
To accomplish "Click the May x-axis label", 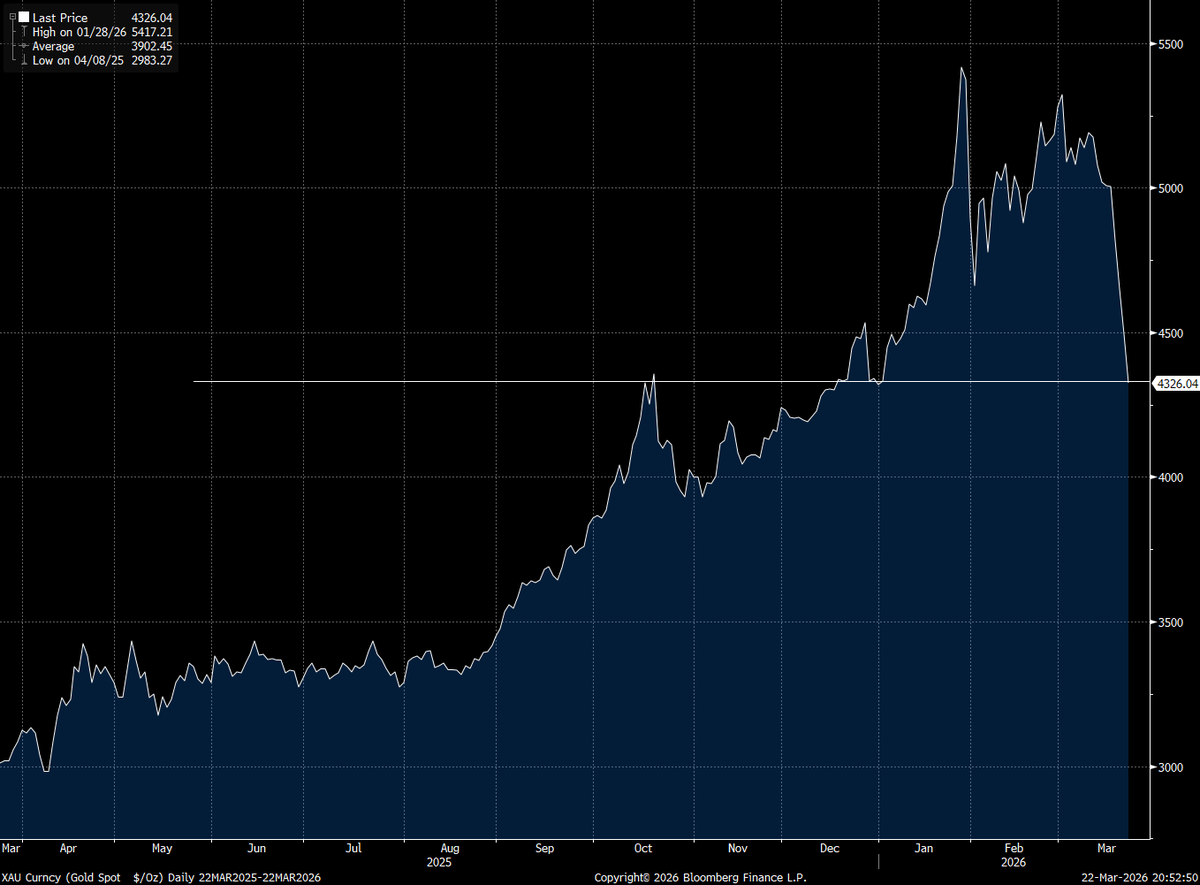I will 162,848.
